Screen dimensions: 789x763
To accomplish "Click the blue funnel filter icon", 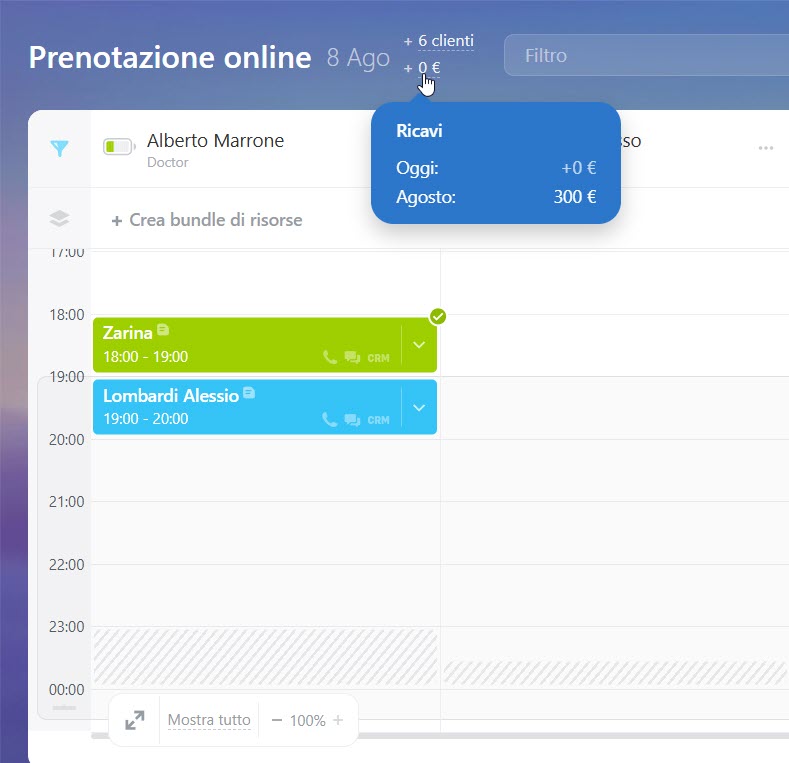I will (x=60, y=148).
